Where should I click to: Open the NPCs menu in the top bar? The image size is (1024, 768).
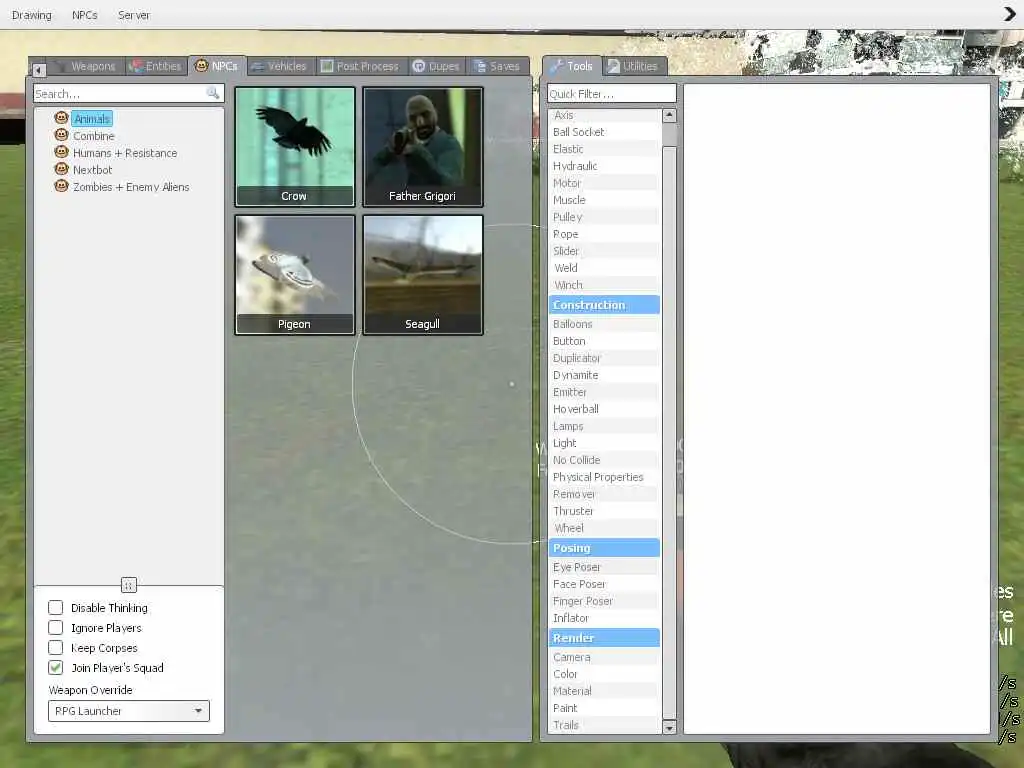pyautogui.click(x=84, y=14)
